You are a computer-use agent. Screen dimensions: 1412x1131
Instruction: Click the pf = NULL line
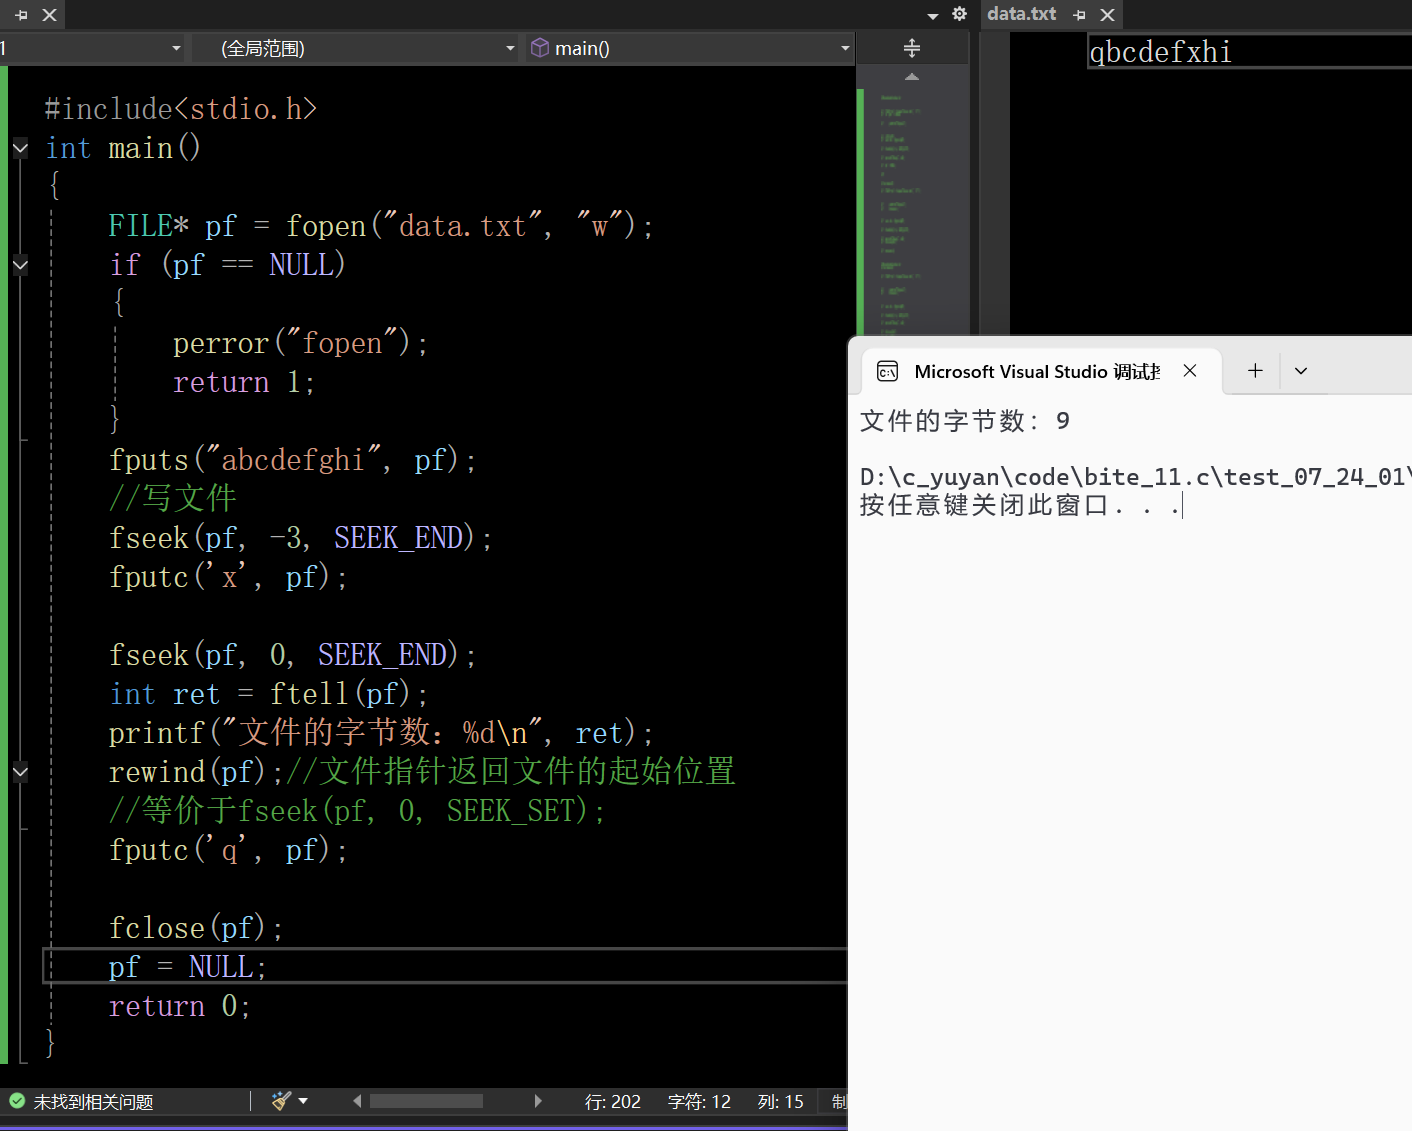coord(188,967)
